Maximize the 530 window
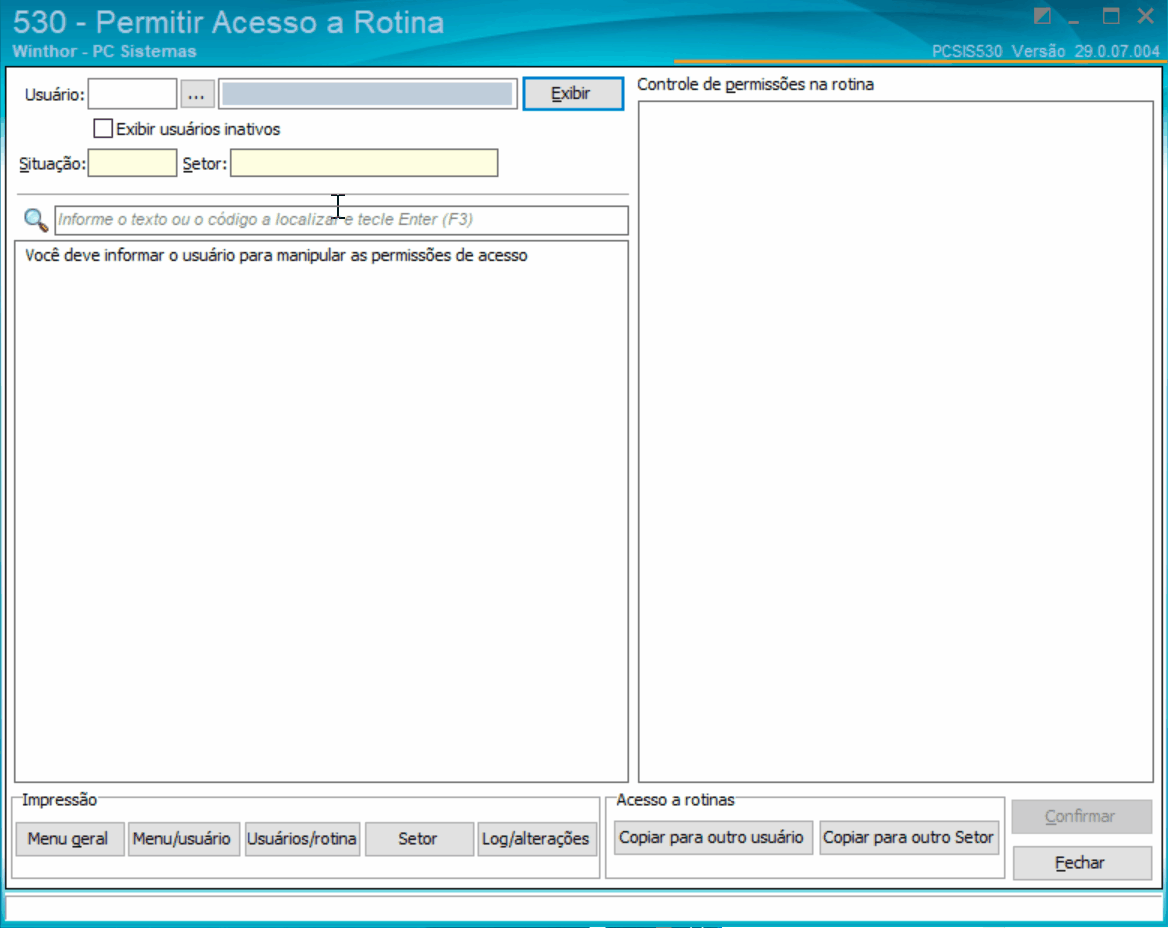Viewport: 1168px width, 928px height. (1111, 16)
